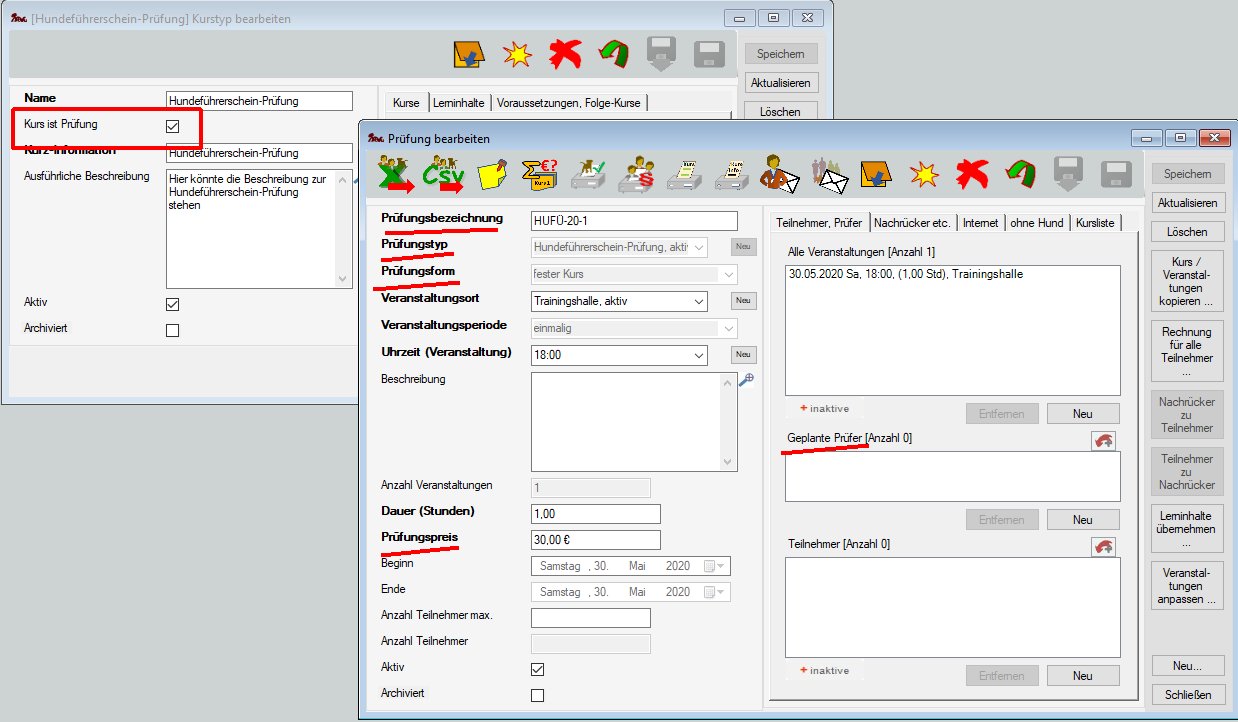1238x722 pixels.
Task: Click red arrow icon next to Geplante Prüfer
Action: 1104,441
